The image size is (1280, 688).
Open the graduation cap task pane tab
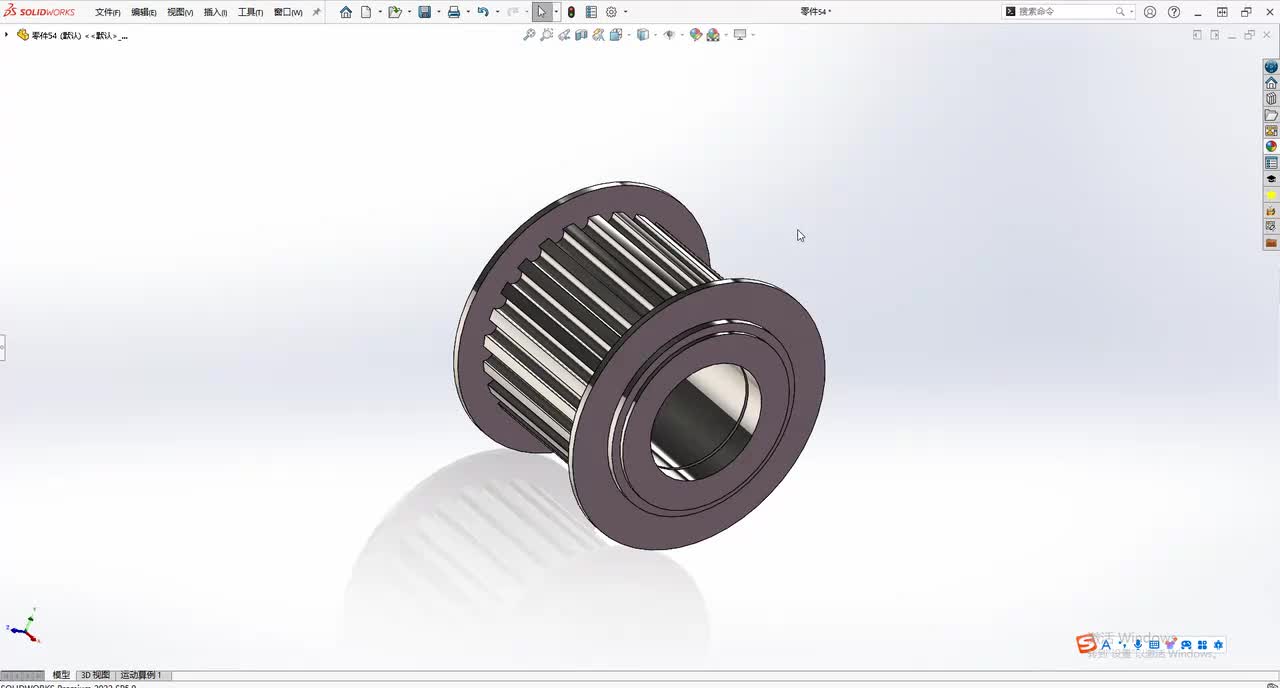[1271, 179]
